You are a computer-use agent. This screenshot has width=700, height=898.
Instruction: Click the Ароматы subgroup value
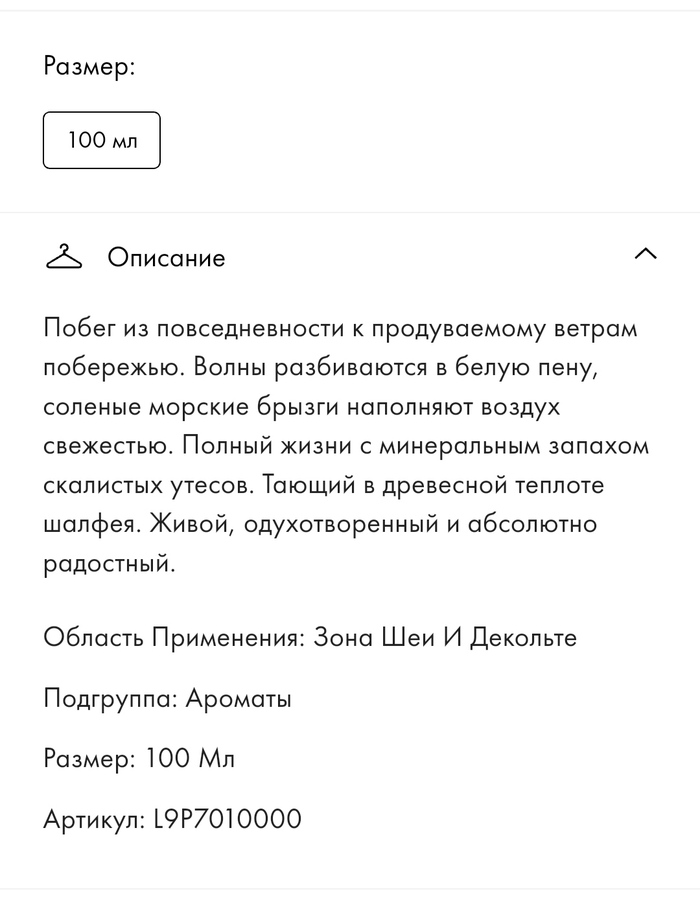point(239,698)
